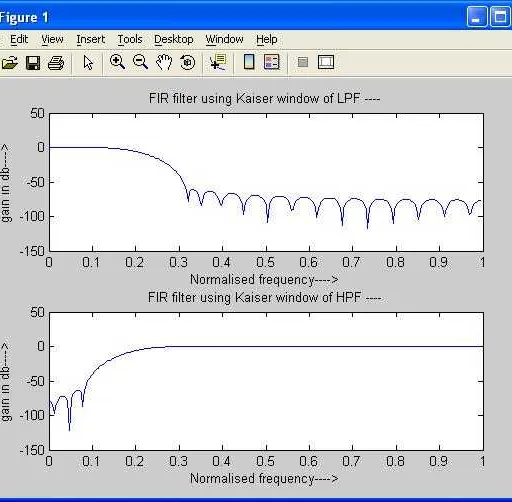Print the figure using printer icon
This screenshot has width=512, height=502.
(x=56, y=62)
